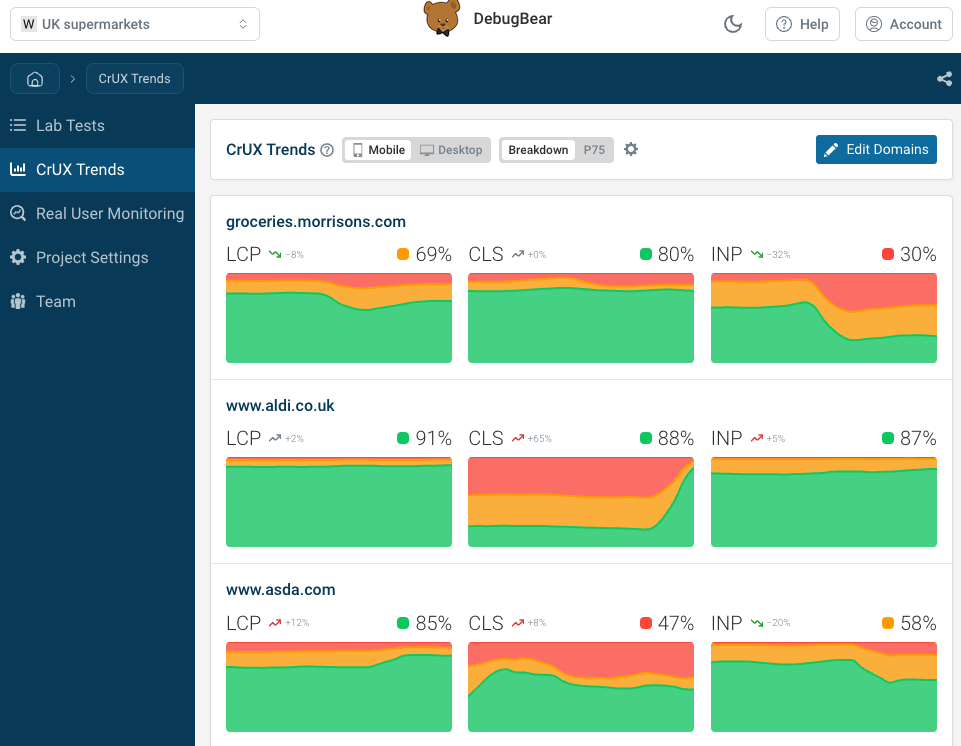
Task: Click the share icon
Action: point(944,78)
